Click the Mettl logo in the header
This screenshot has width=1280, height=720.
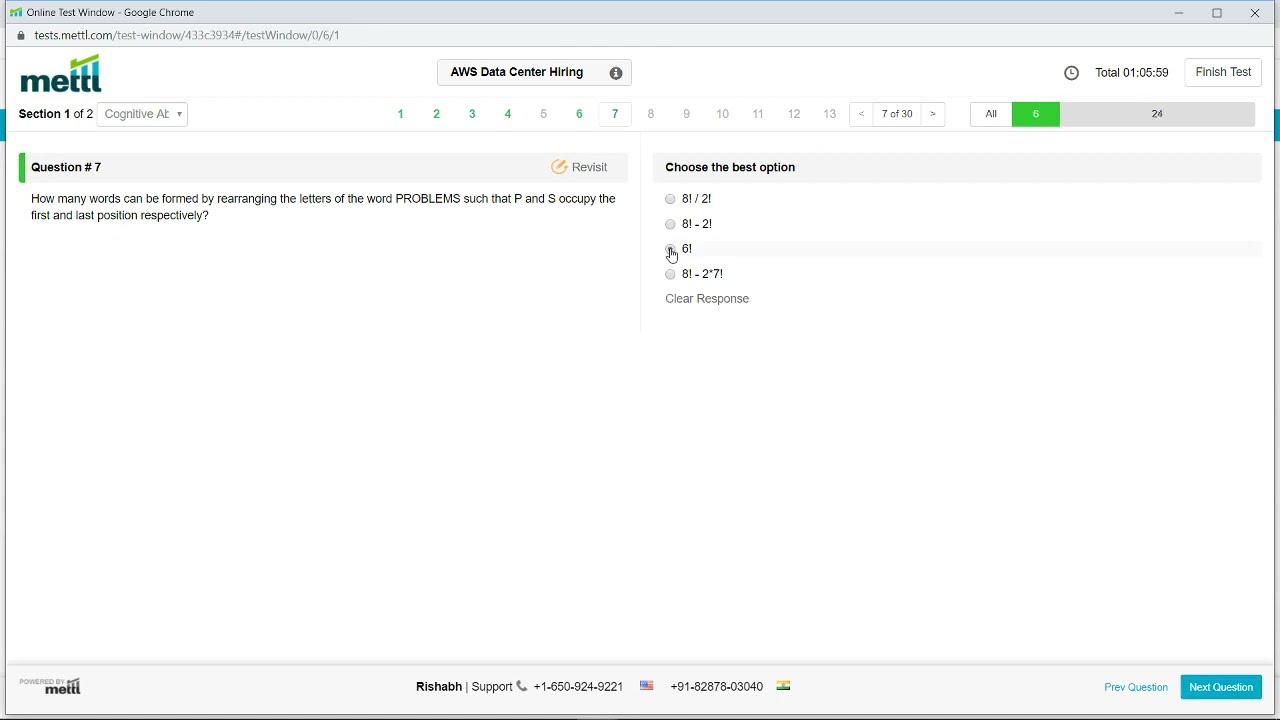click(61, 74)
